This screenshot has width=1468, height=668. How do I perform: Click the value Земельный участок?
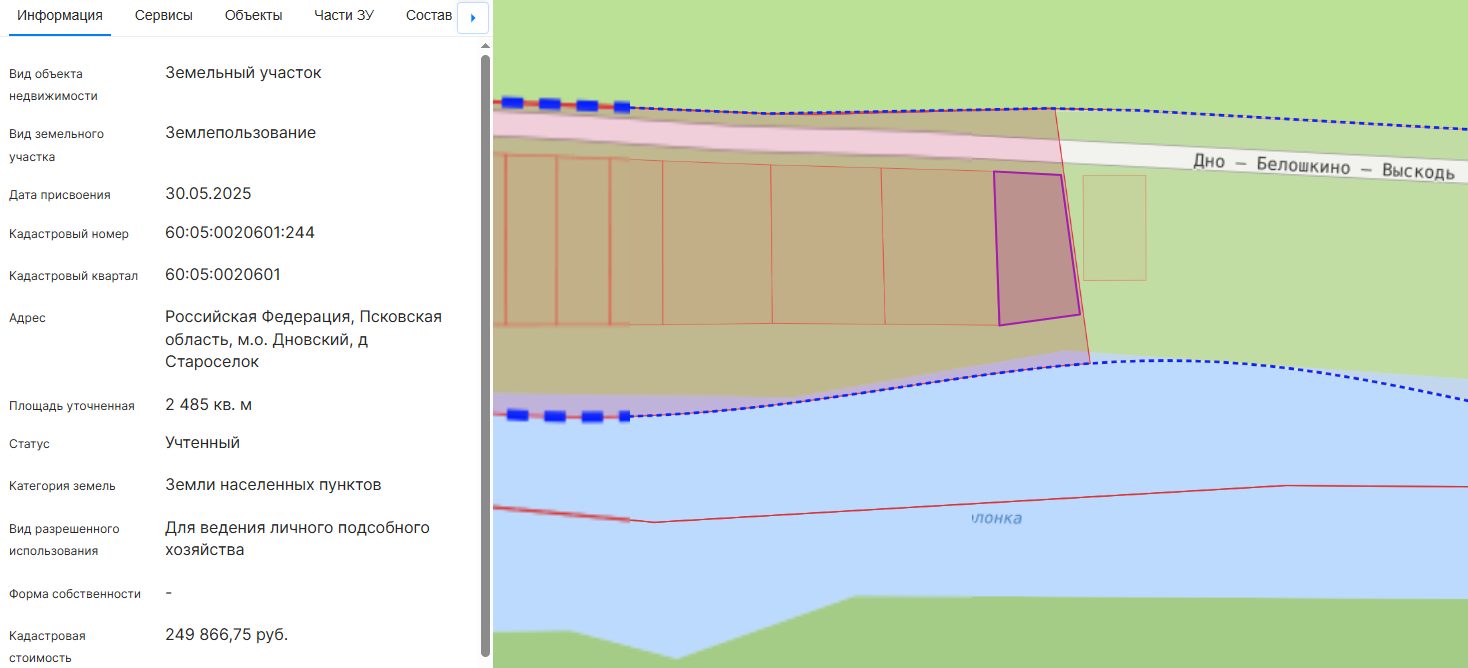243,73
